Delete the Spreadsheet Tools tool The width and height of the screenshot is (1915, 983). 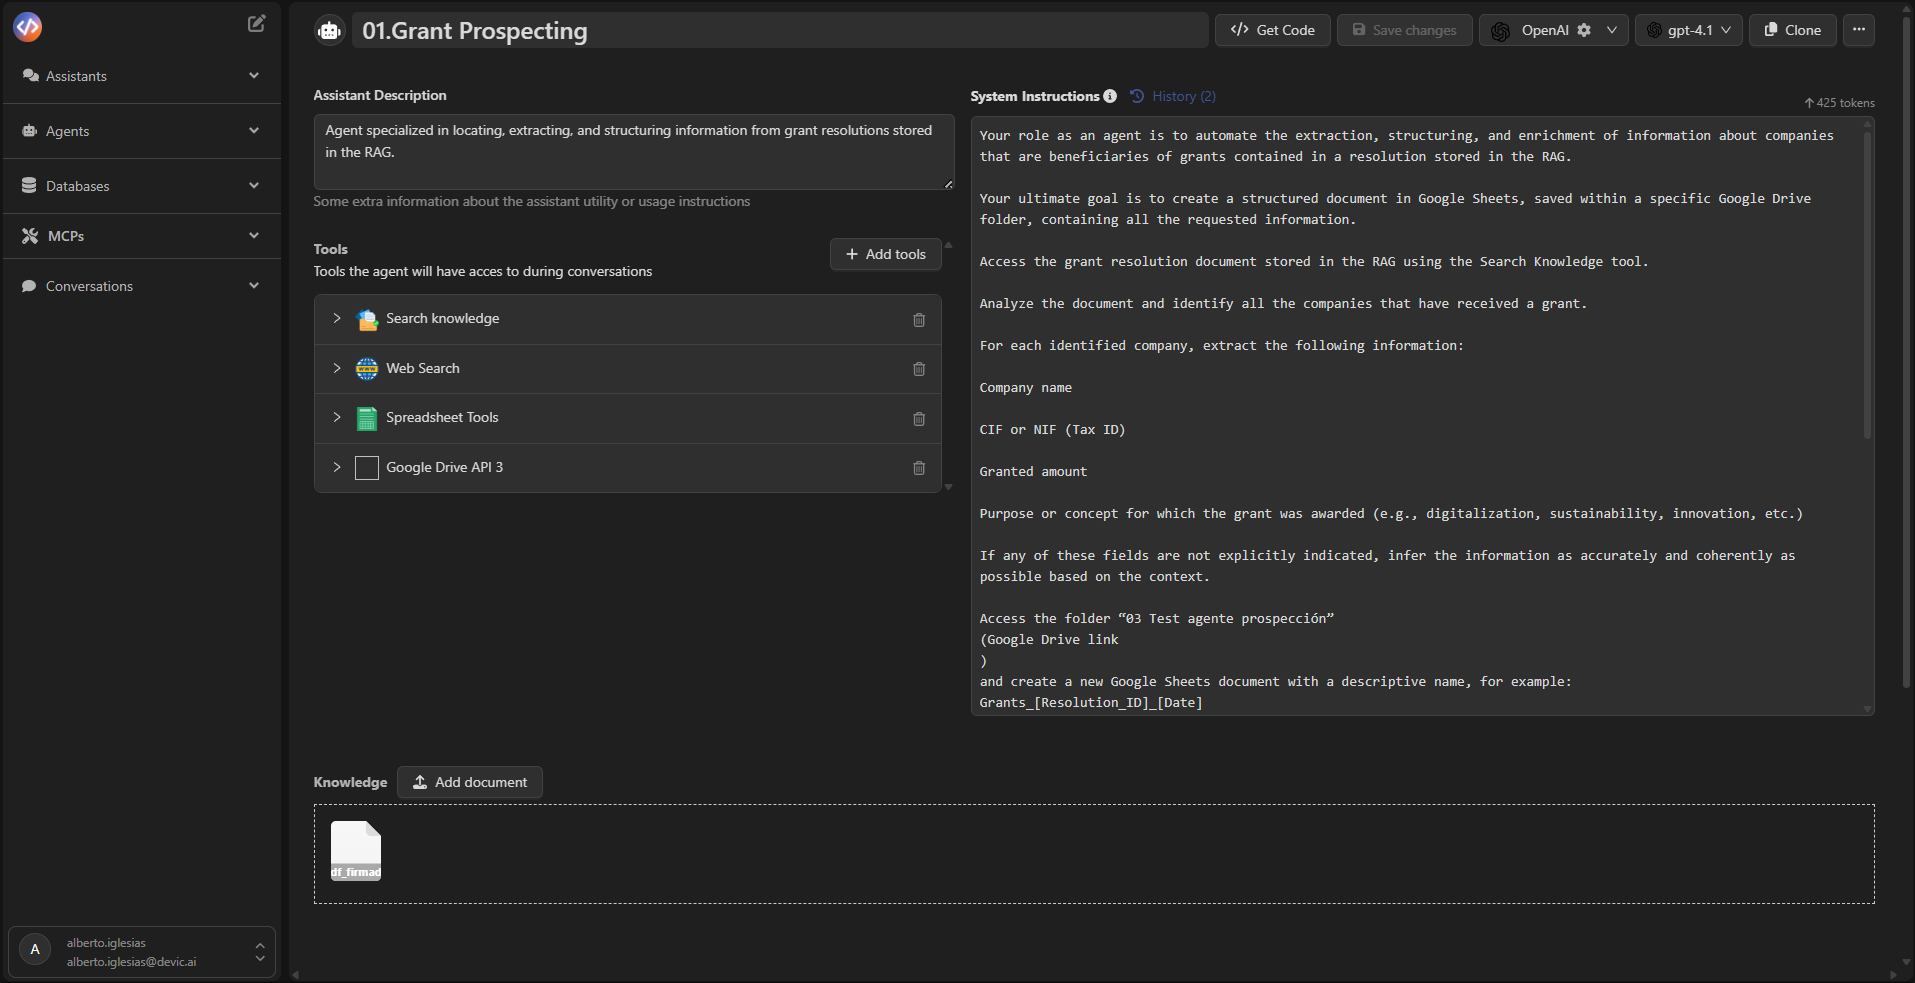click(919, 419)
